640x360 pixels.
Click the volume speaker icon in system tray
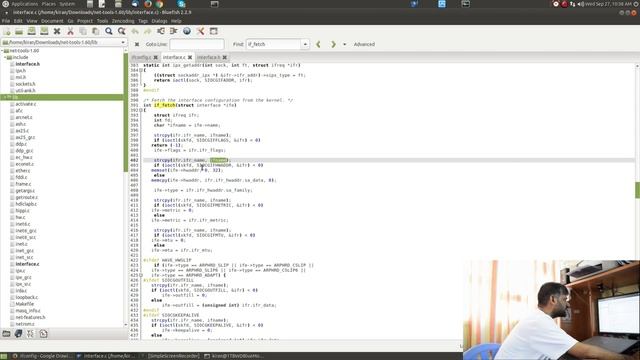580,4
